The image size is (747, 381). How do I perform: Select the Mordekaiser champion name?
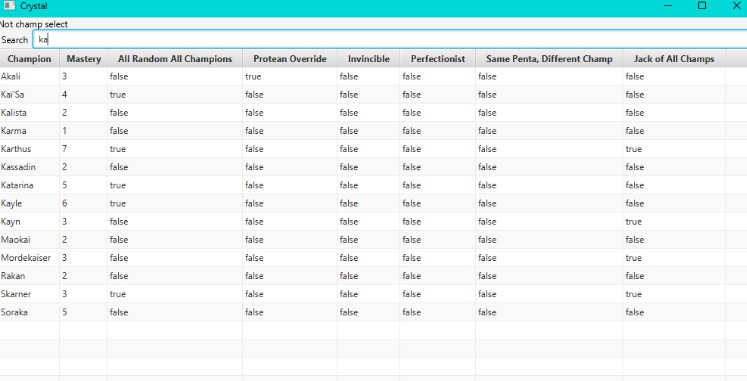click(26, 258)
